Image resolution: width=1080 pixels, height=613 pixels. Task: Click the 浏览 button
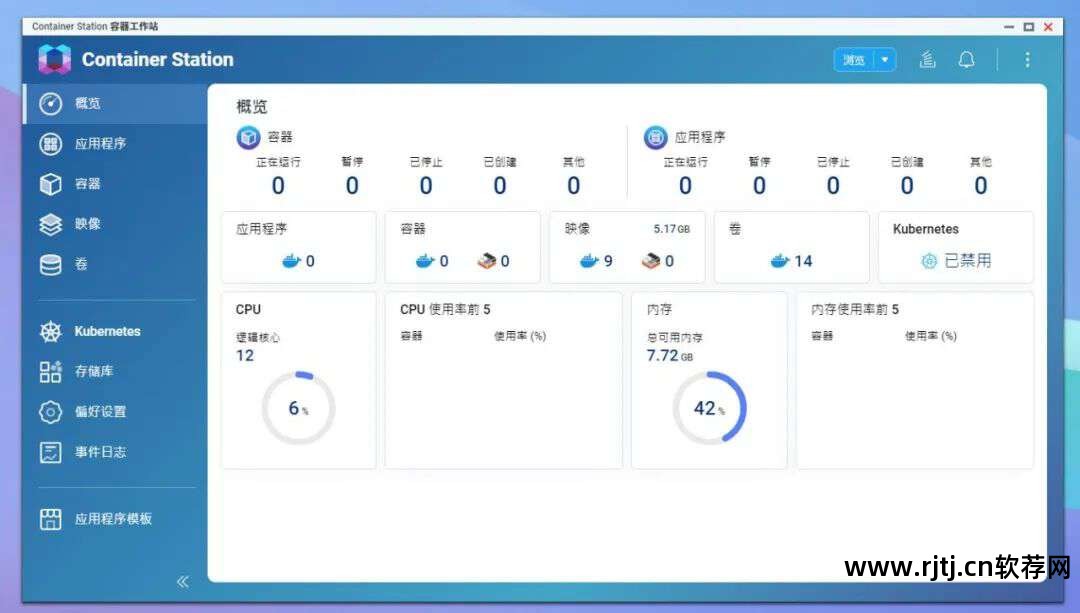(x=853, y=60)
